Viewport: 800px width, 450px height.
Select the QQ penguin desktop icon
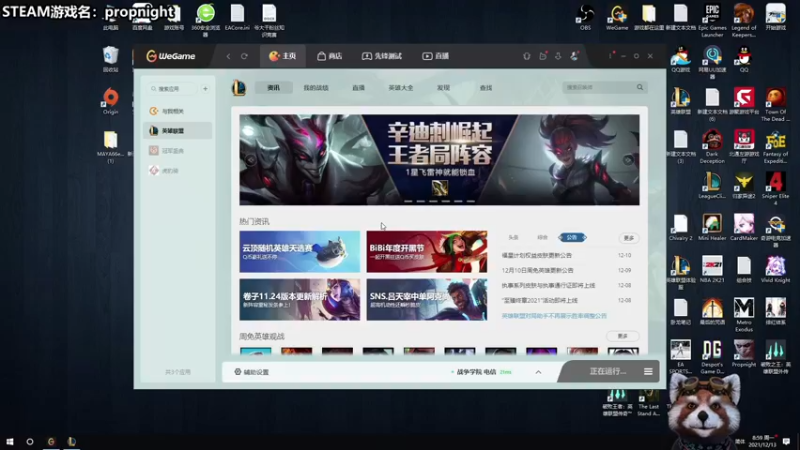coord(744,59)
